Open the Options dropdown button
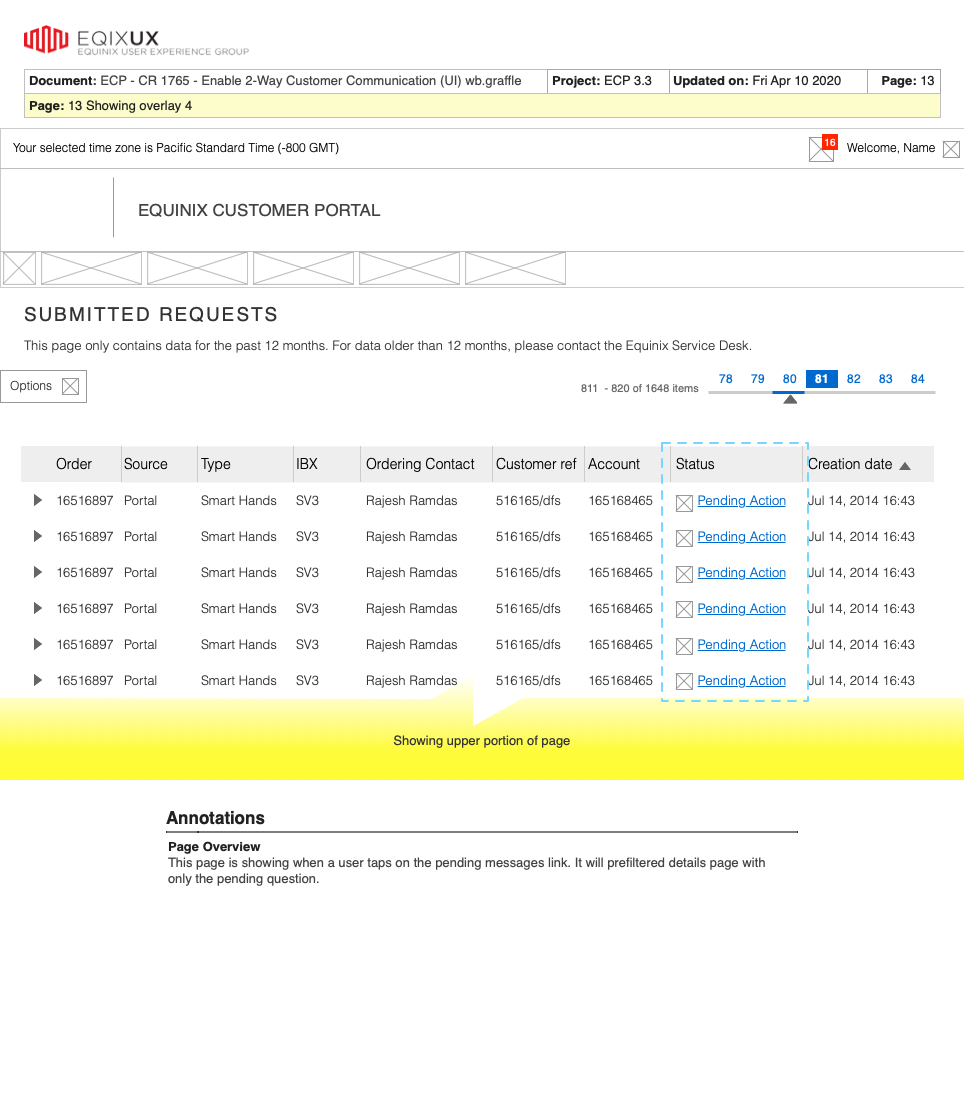This screenshot has height=1100, width=964. tap(43, 387)
